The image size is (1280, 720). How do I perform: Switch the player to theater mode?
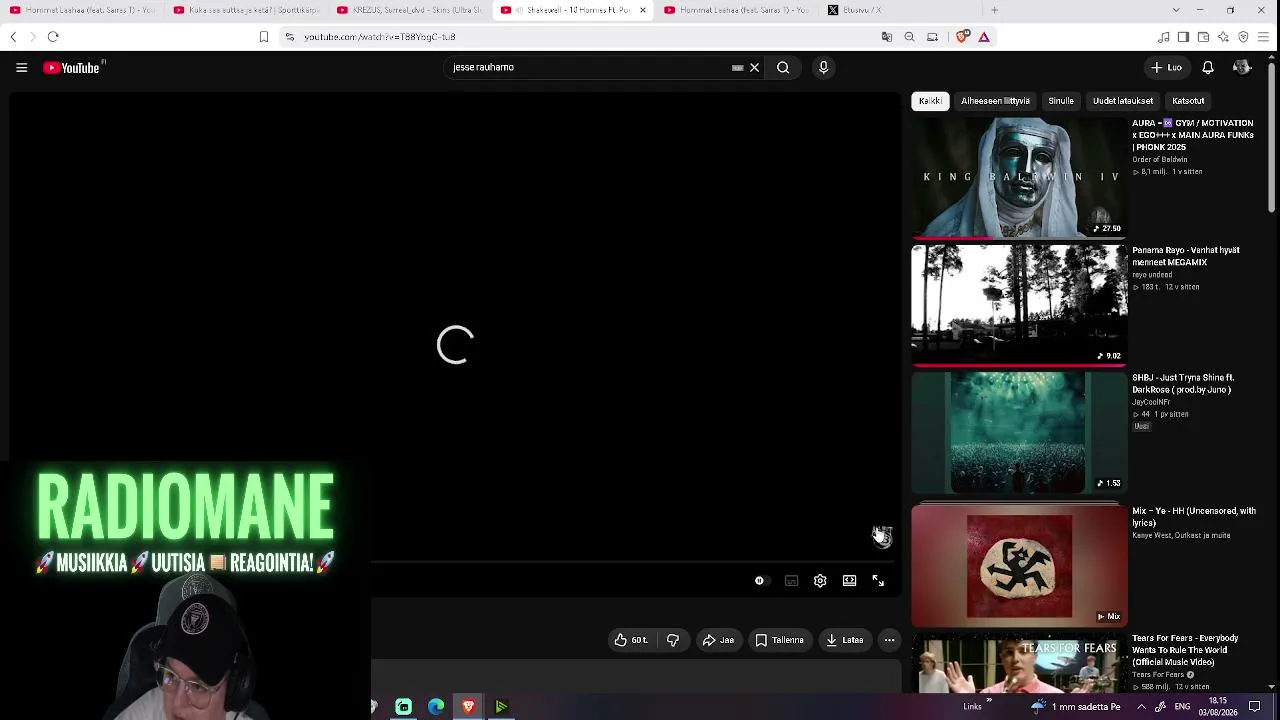tap(849, 581)
